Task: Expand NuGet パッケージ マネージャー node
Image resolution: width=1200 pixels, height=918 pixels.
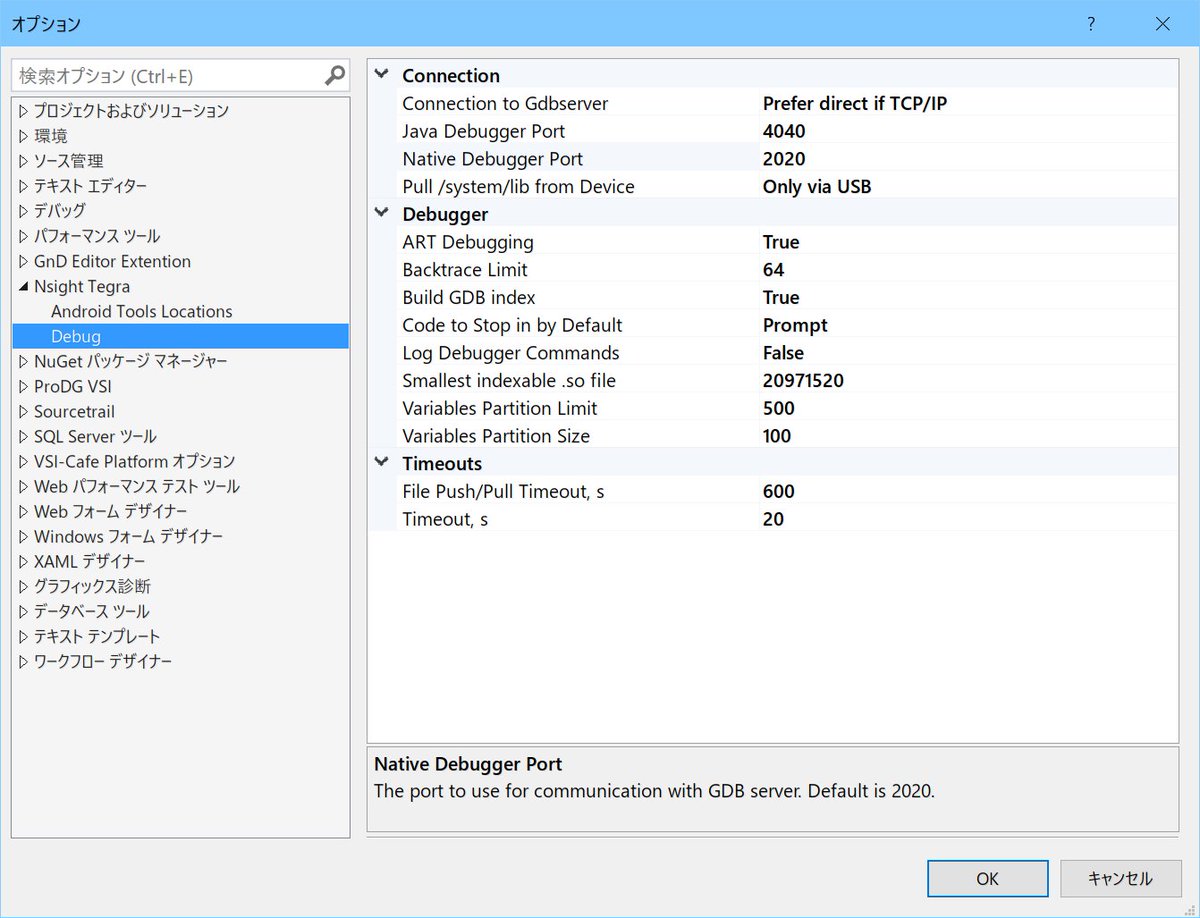Action: [x=24, y=361]
